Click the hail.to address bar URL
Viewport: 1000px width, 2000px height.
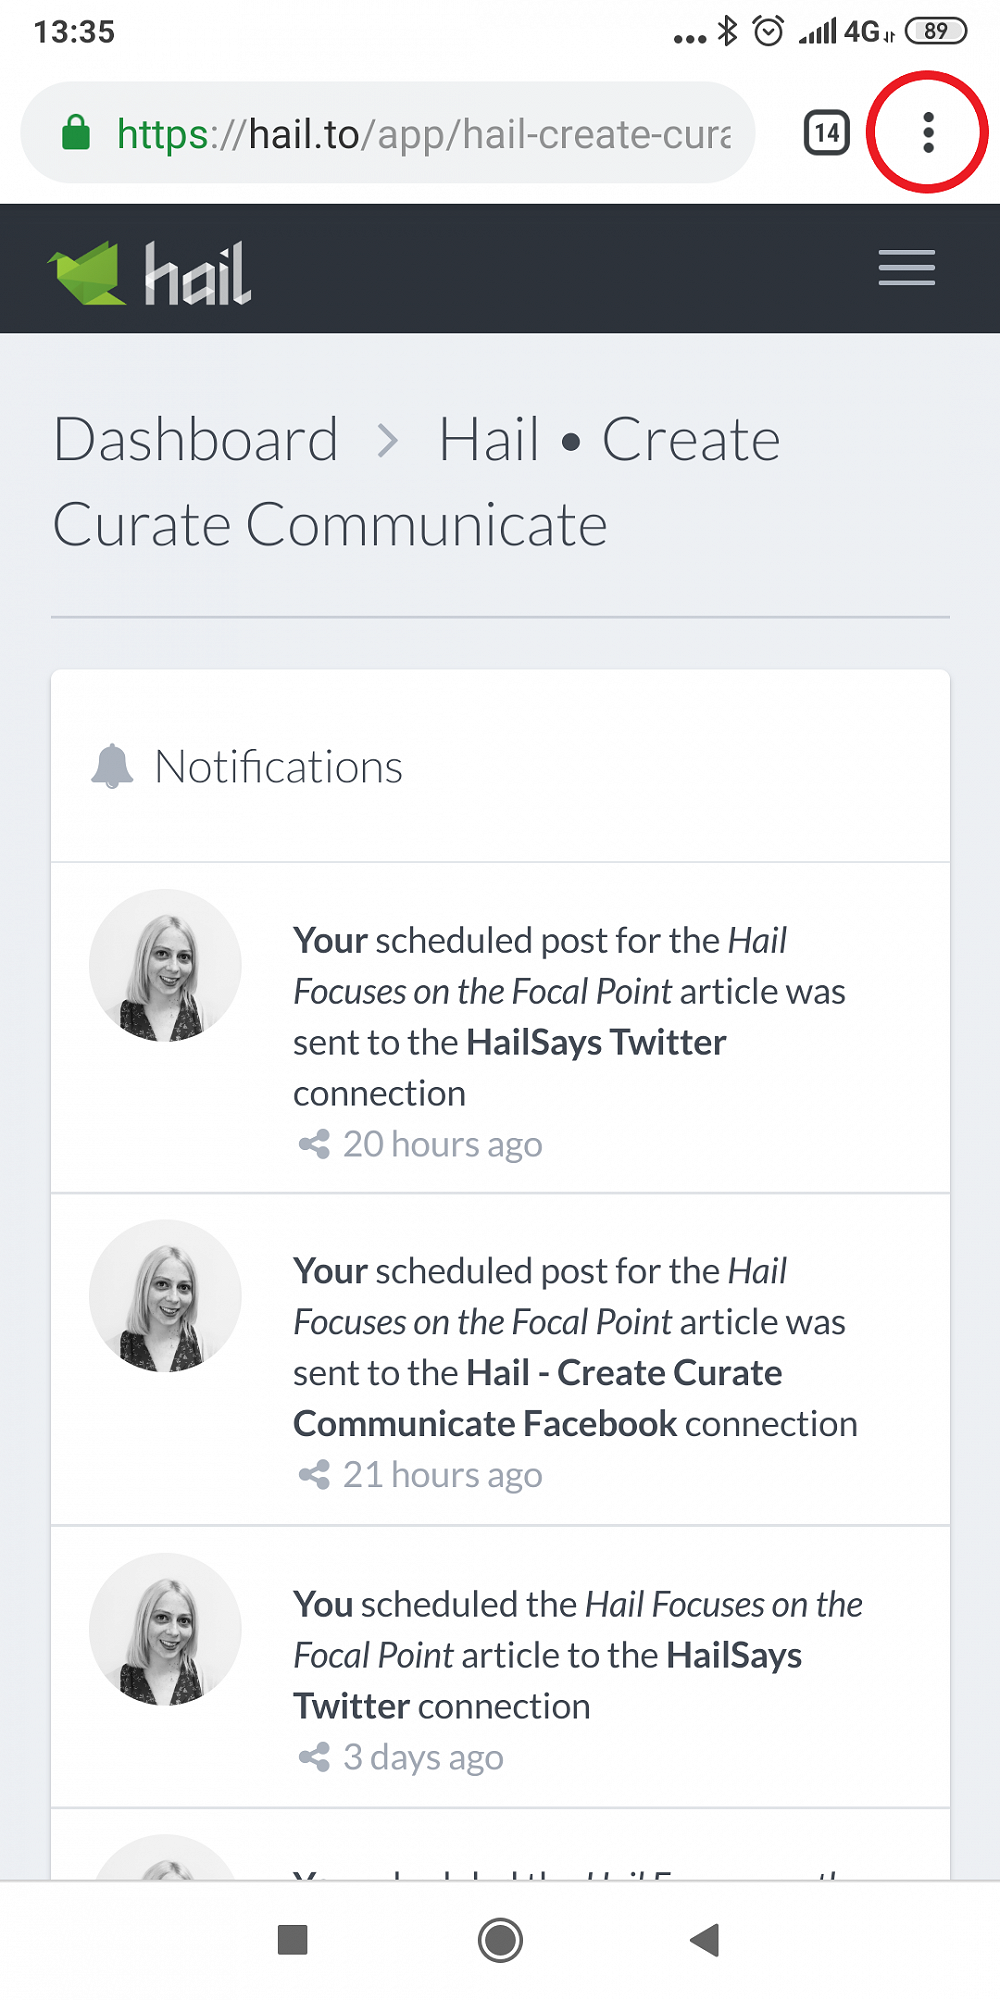[x=423, y=134]
